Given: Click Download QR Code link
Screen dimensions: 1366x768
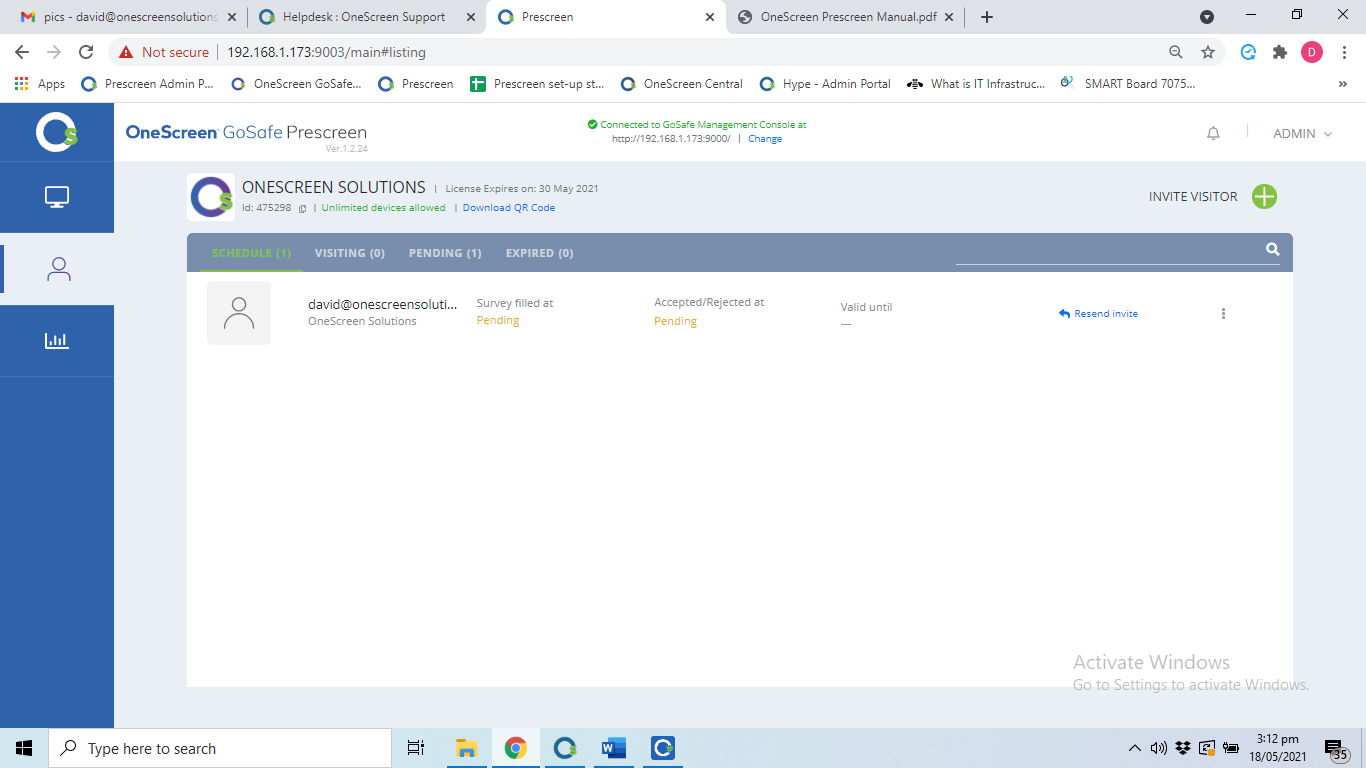Looking at the screenshot, I should coord(509,208).
